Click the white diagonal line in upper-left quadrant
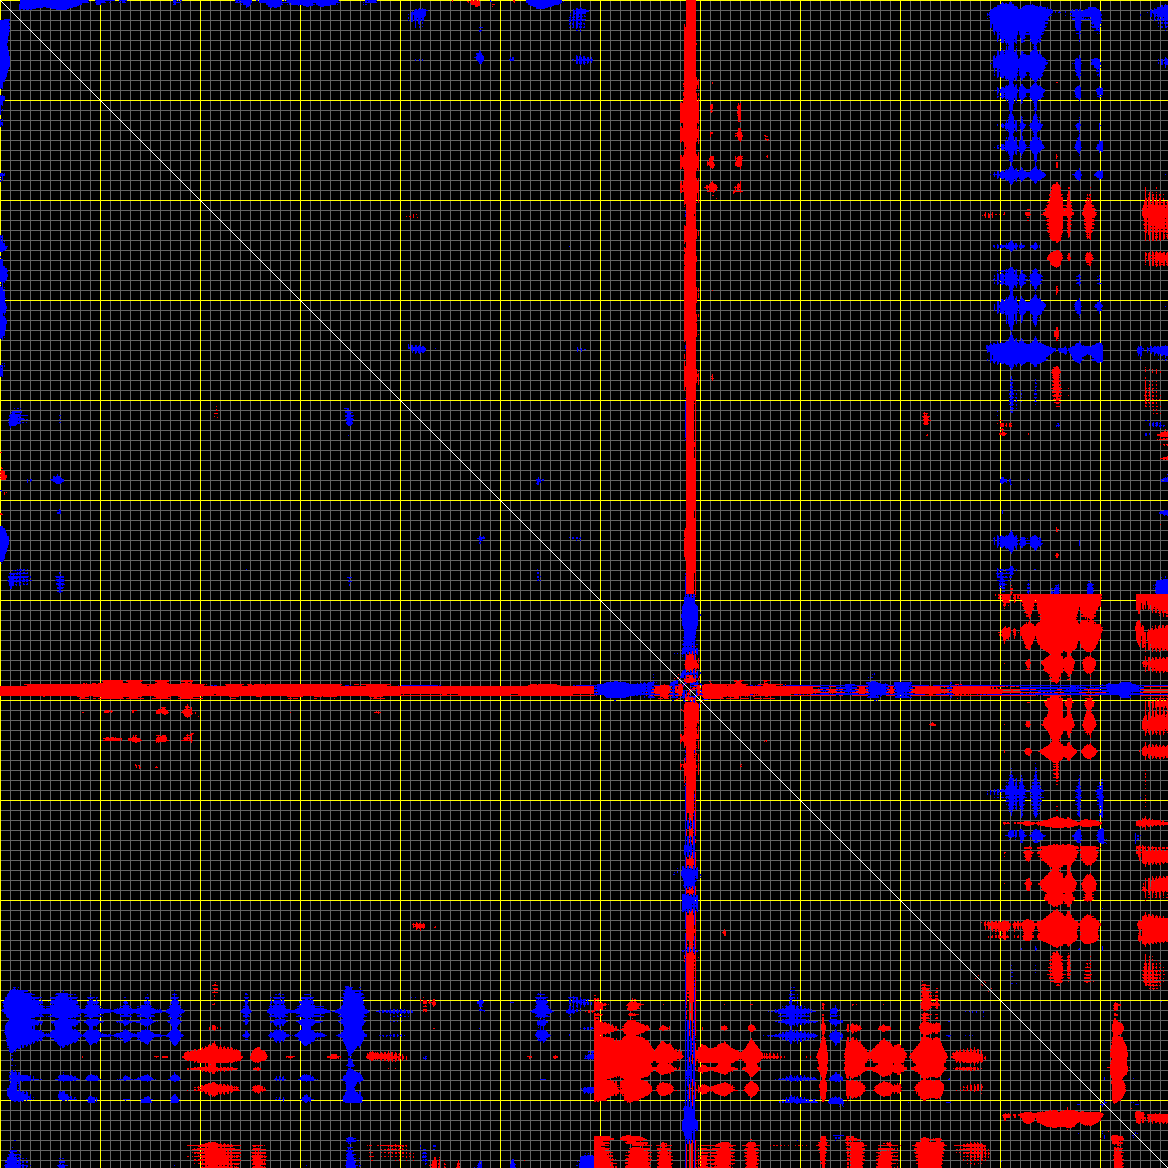Image resolution: width=1168 pixels, height=1168 pixels. point(250,250)
